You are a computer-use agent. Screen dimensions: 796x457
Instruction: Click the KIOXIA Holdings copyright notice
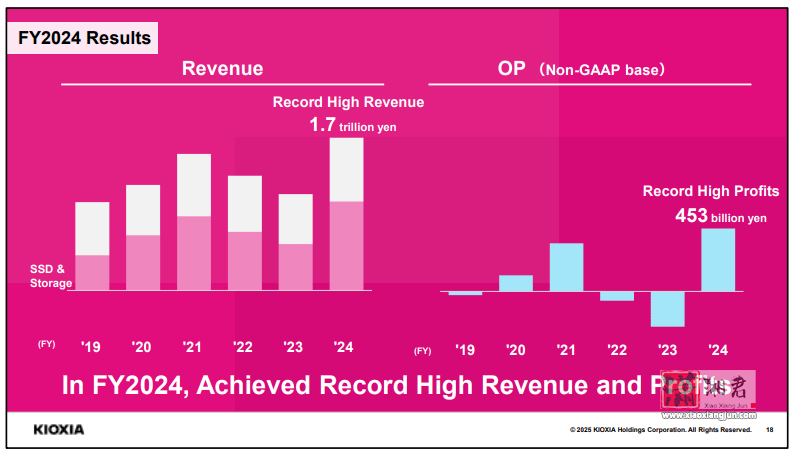tap(660, 430)
